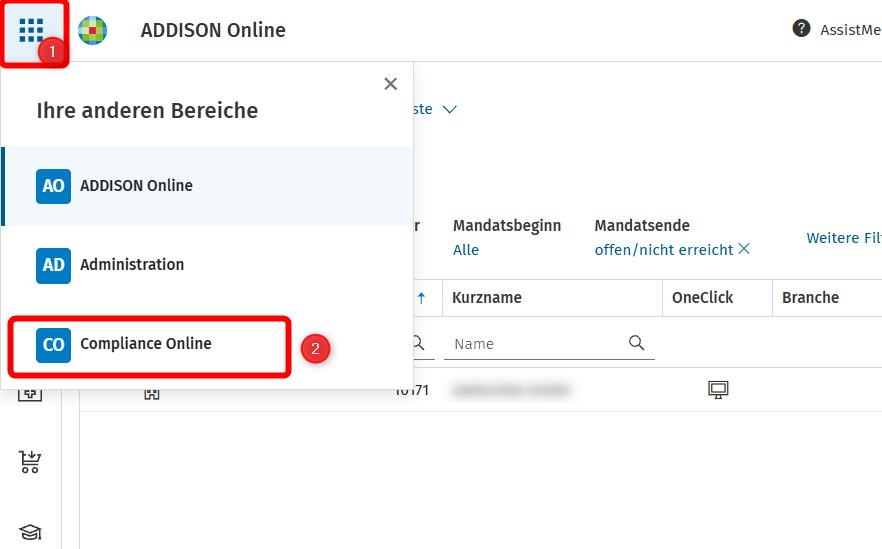Open 'Weitere Filter' link
The height and width of the screenshot is (549, 882).
click(x=844, y=238)
